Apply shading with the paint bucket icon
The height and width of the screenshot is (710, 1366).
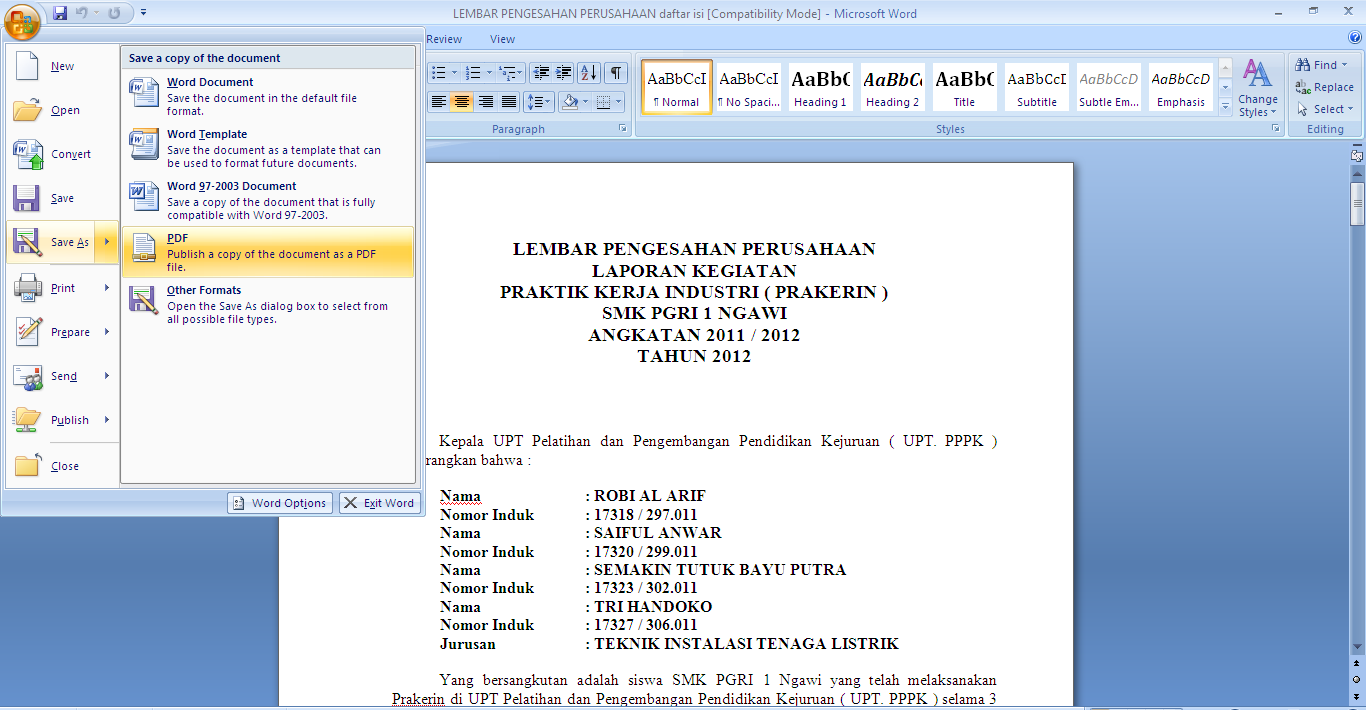pyautogui.click(x=570, y=102)
